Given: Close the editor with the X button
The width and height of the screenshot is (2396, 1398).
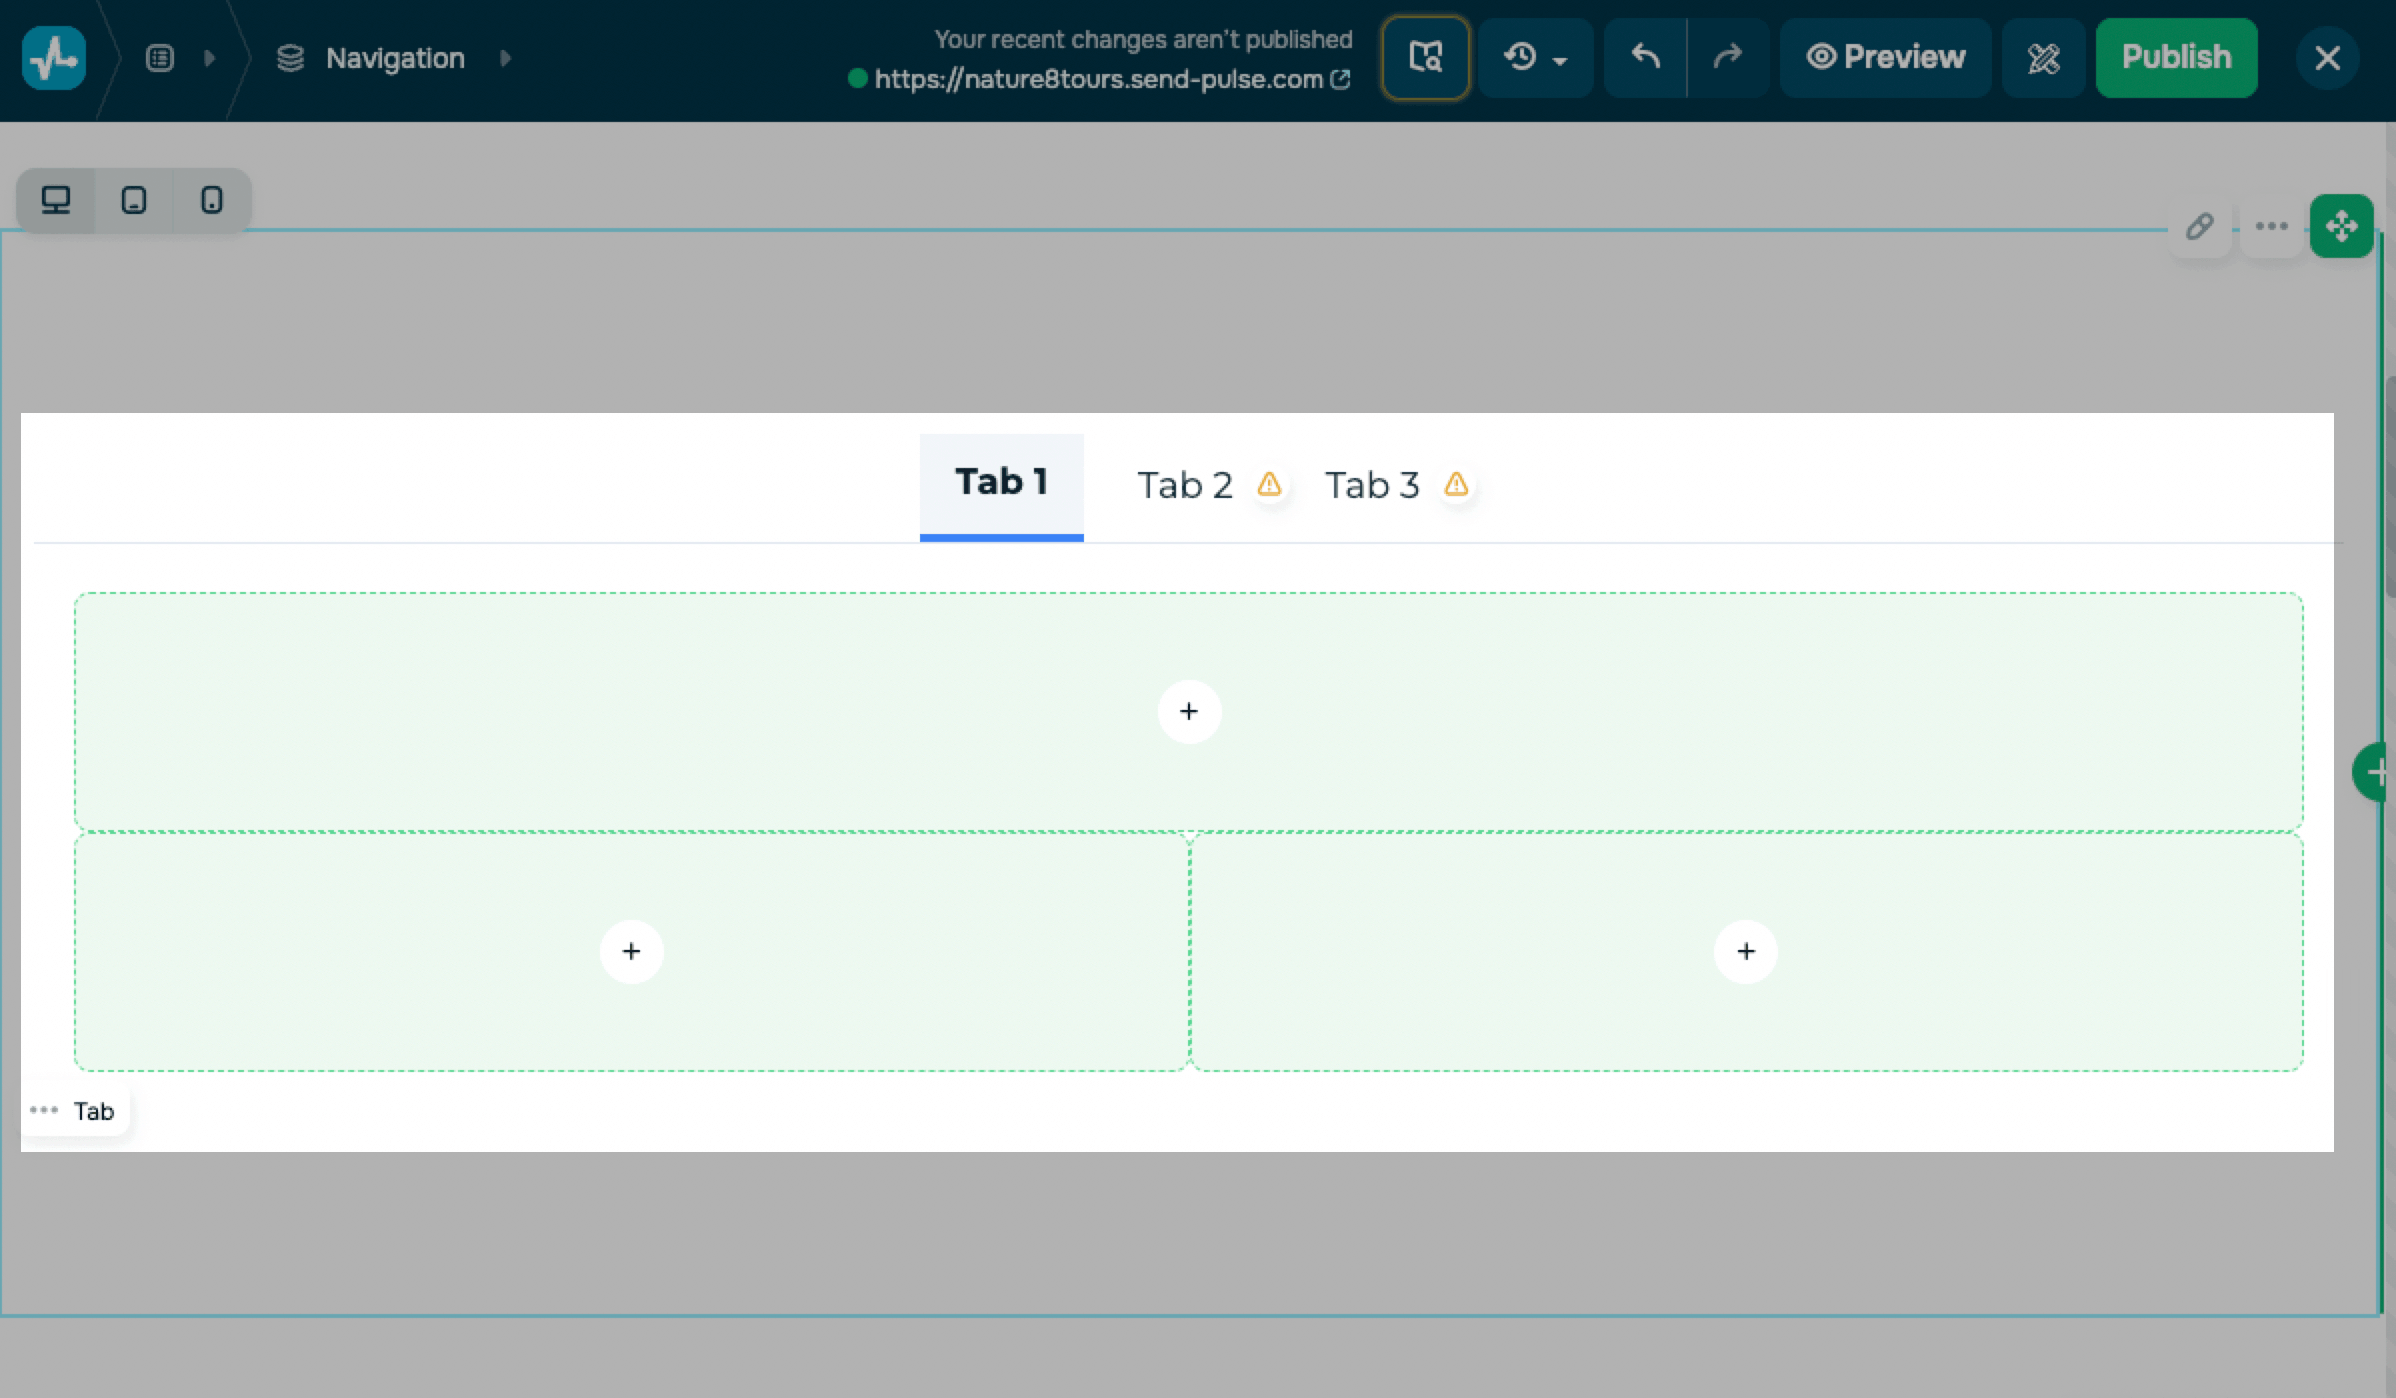Looking at the screenshot, I should click(x=2327, y=58).
